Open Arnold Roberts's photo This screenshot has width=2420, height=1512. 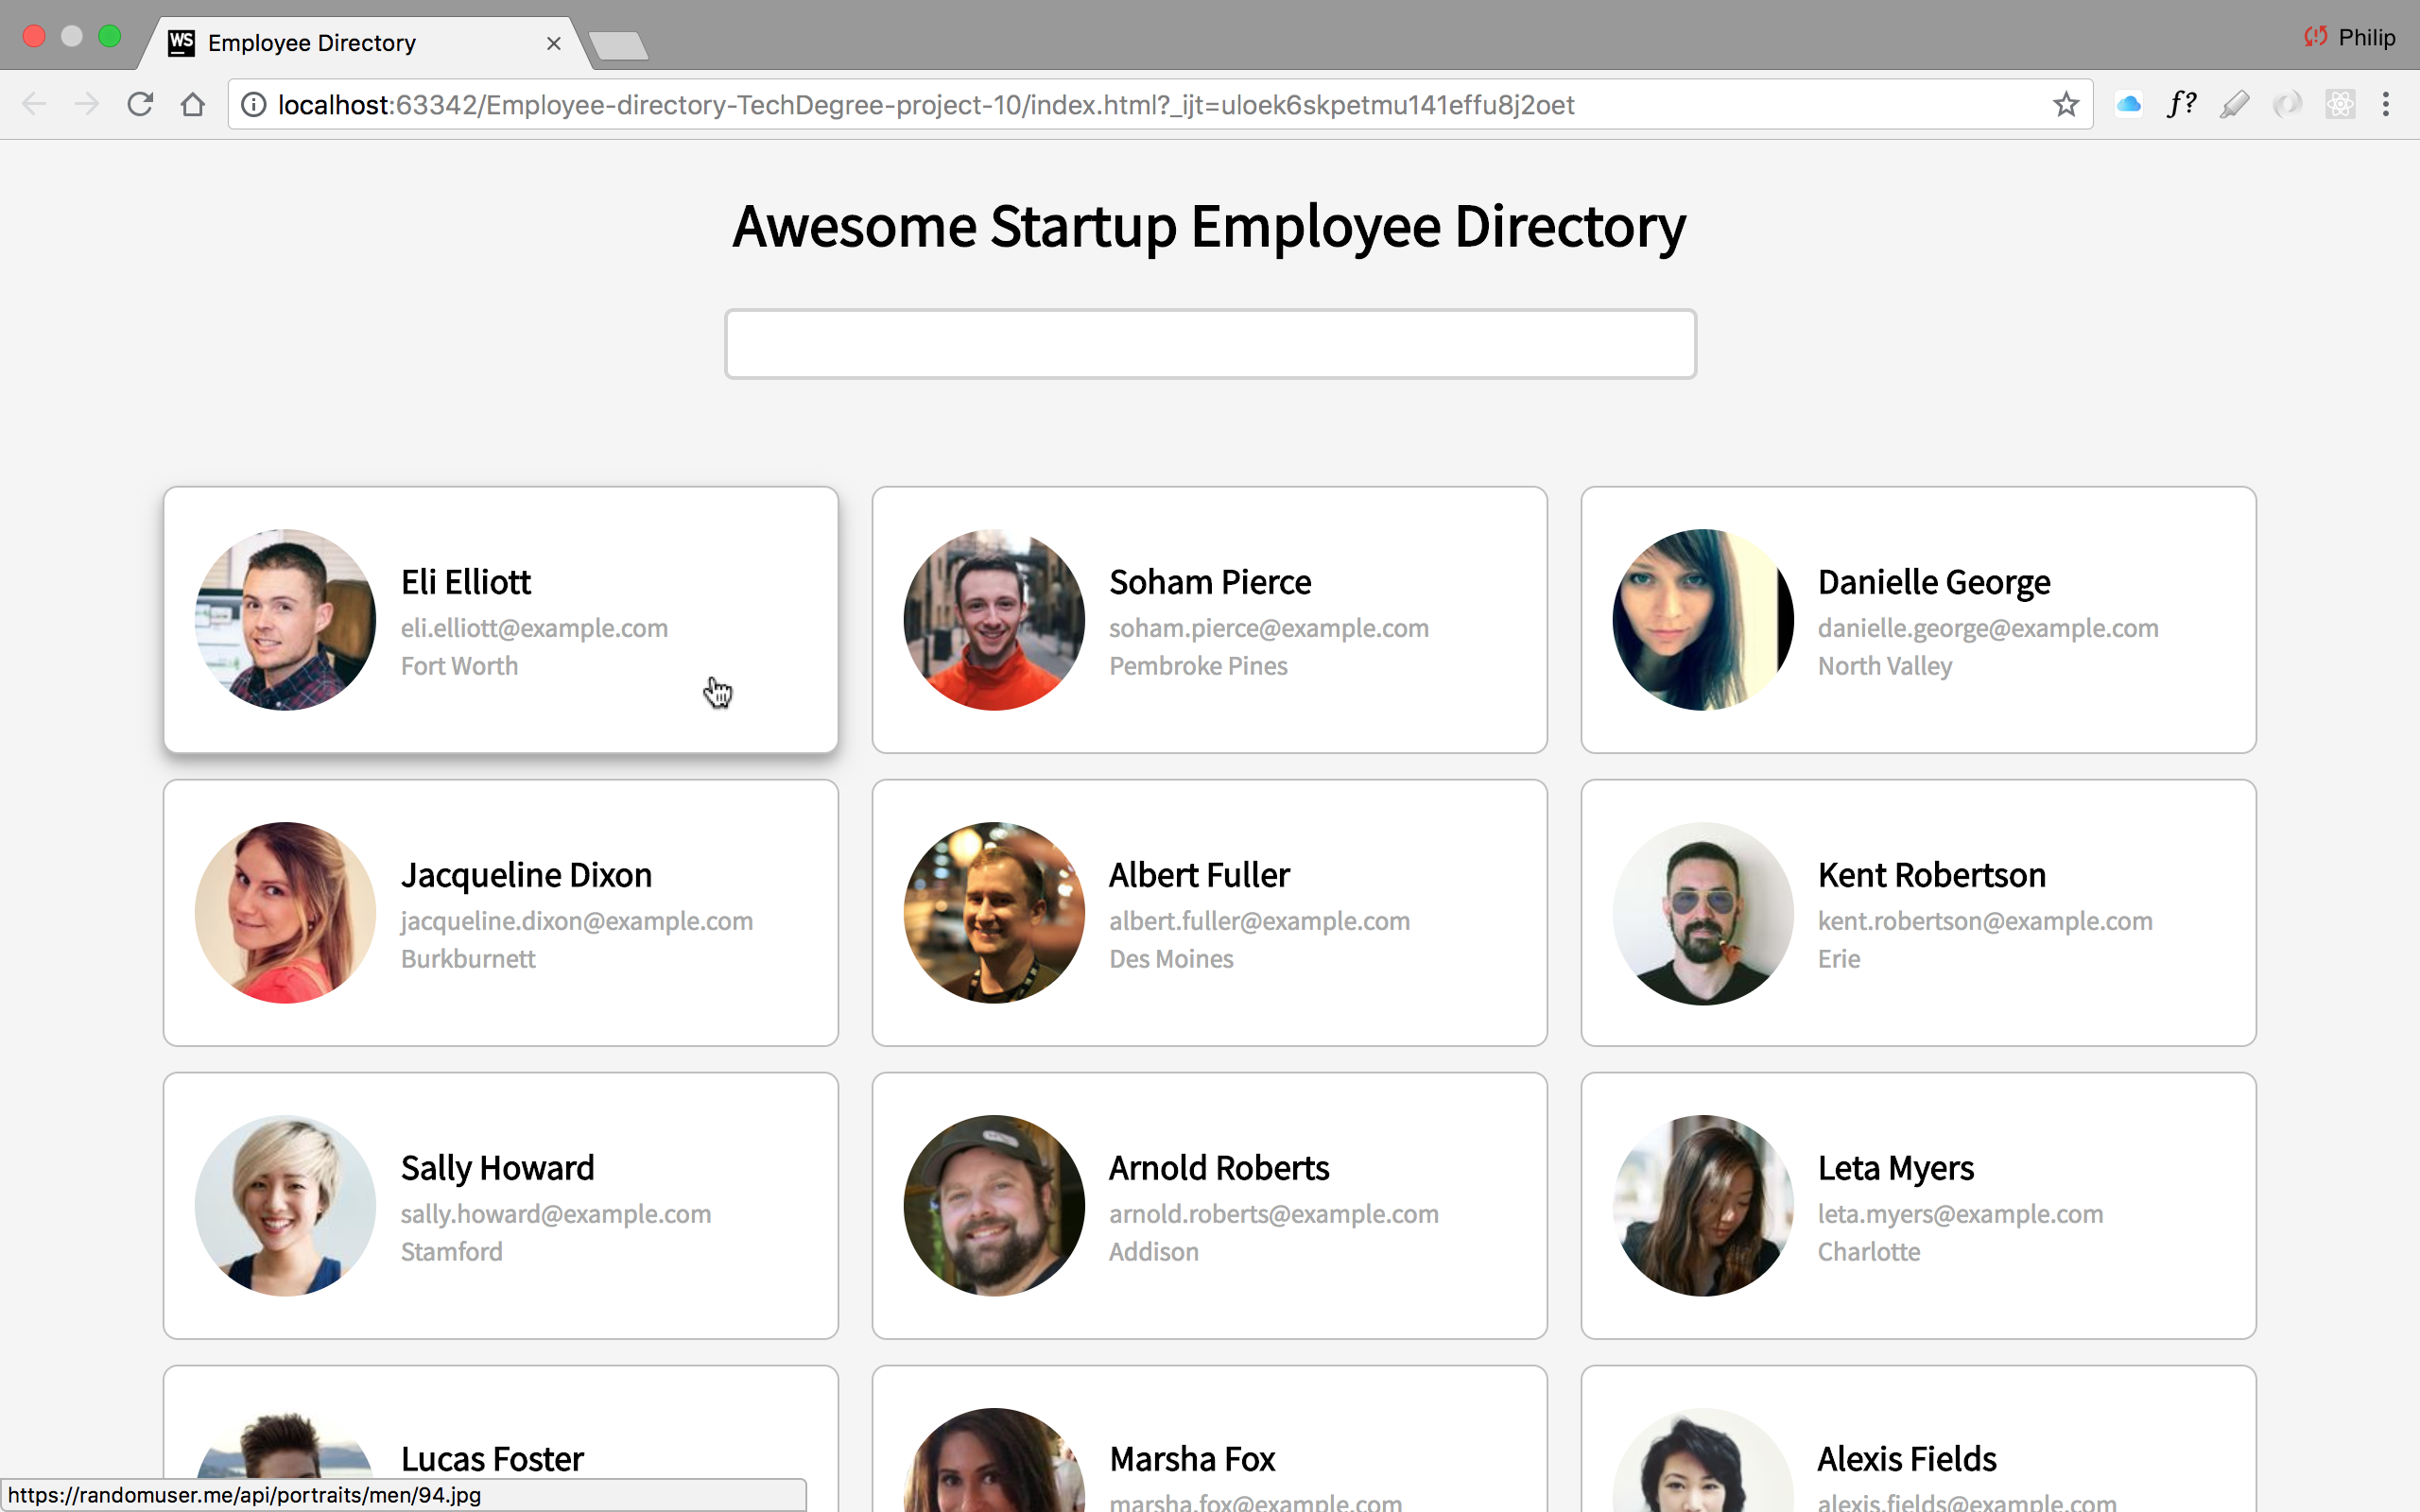(994, 1206)
